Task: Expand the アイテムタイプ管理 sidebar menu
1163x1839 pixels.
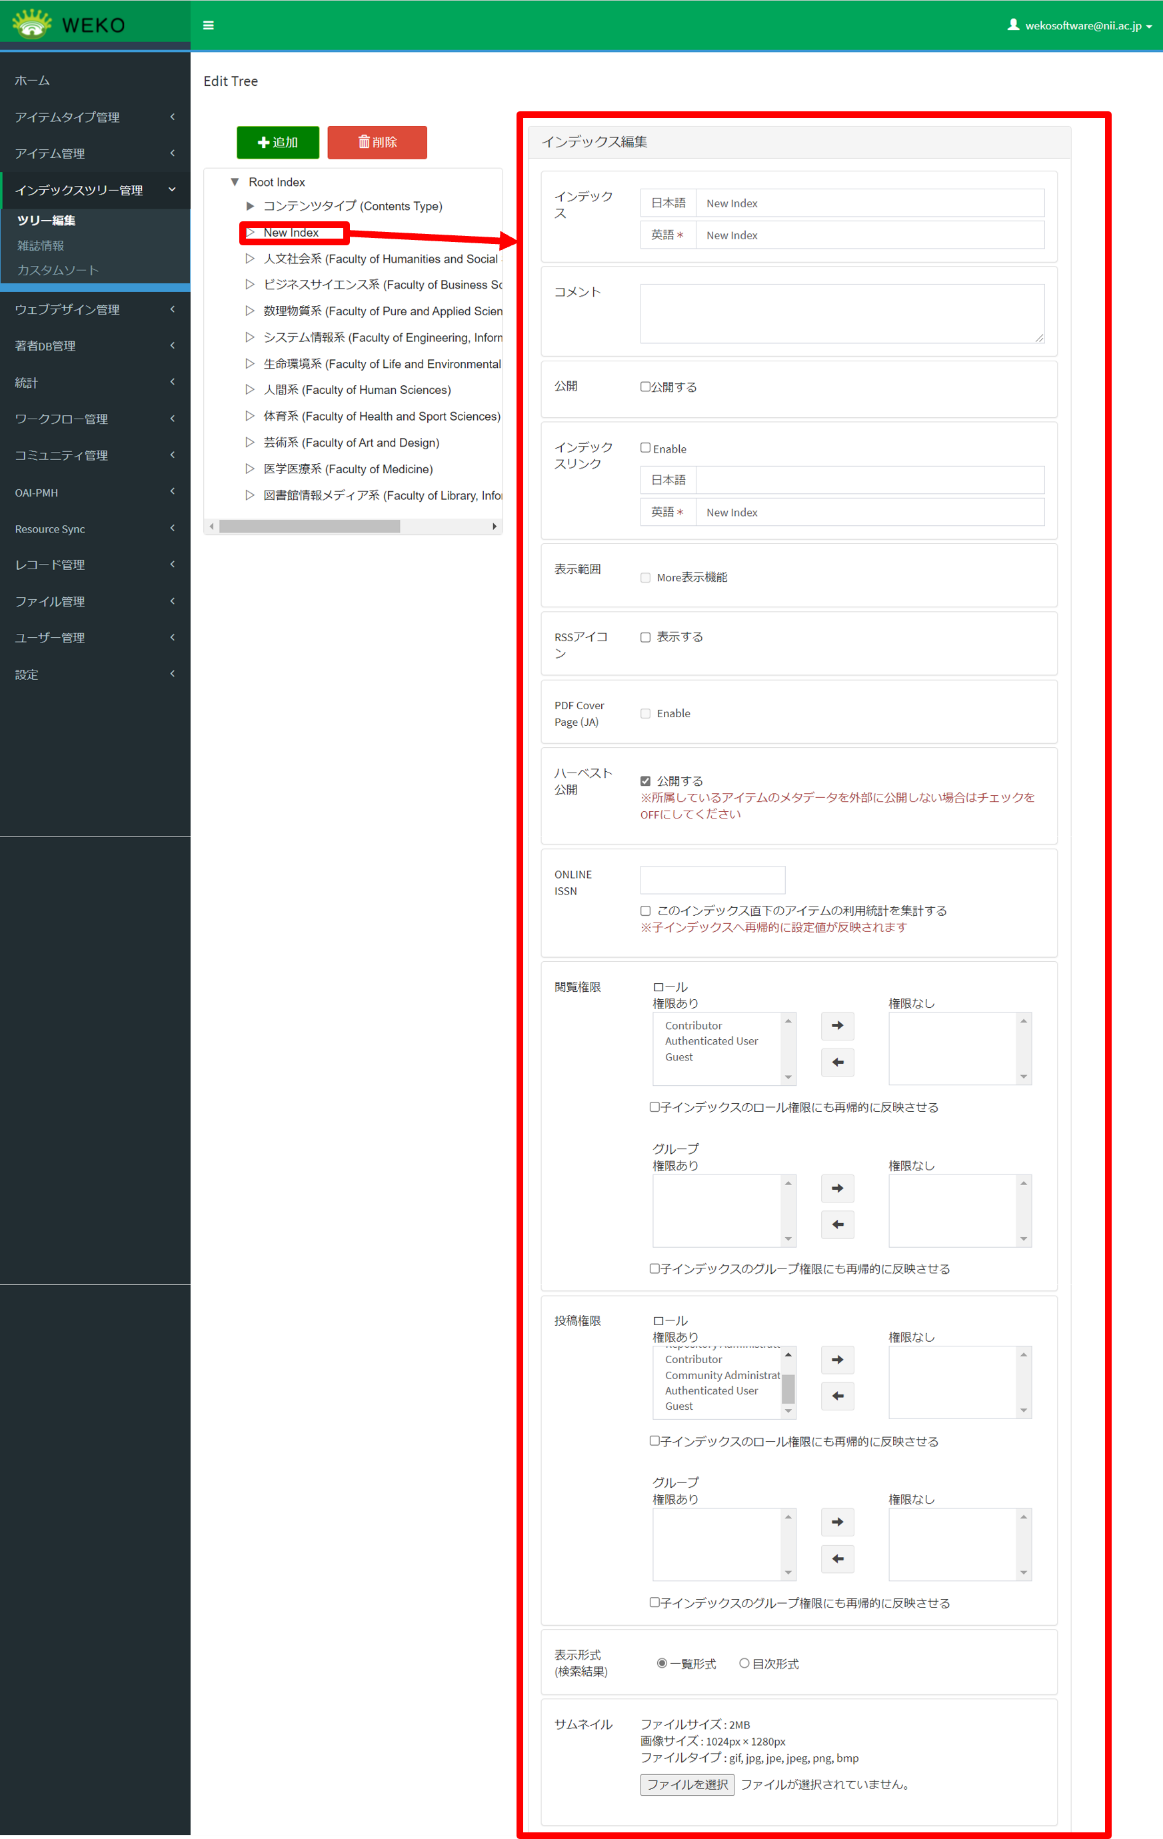Action: [x=95, y=117]
